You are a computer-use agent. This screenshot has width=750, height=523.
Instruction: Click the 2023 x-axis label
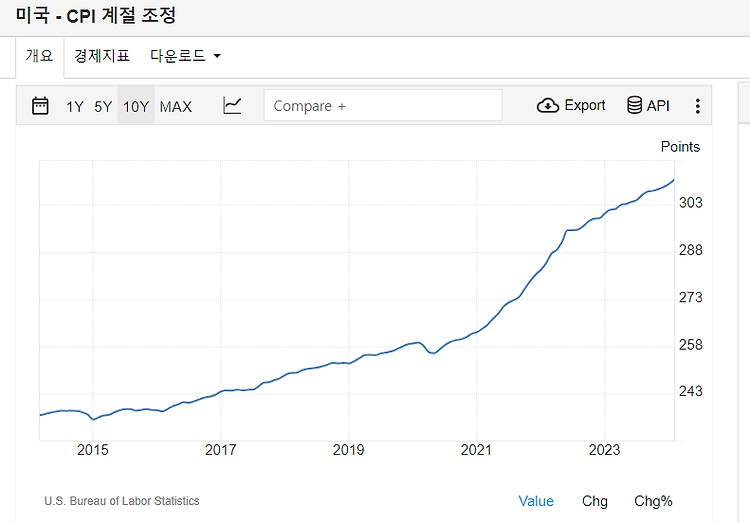[x=604, y=450]
